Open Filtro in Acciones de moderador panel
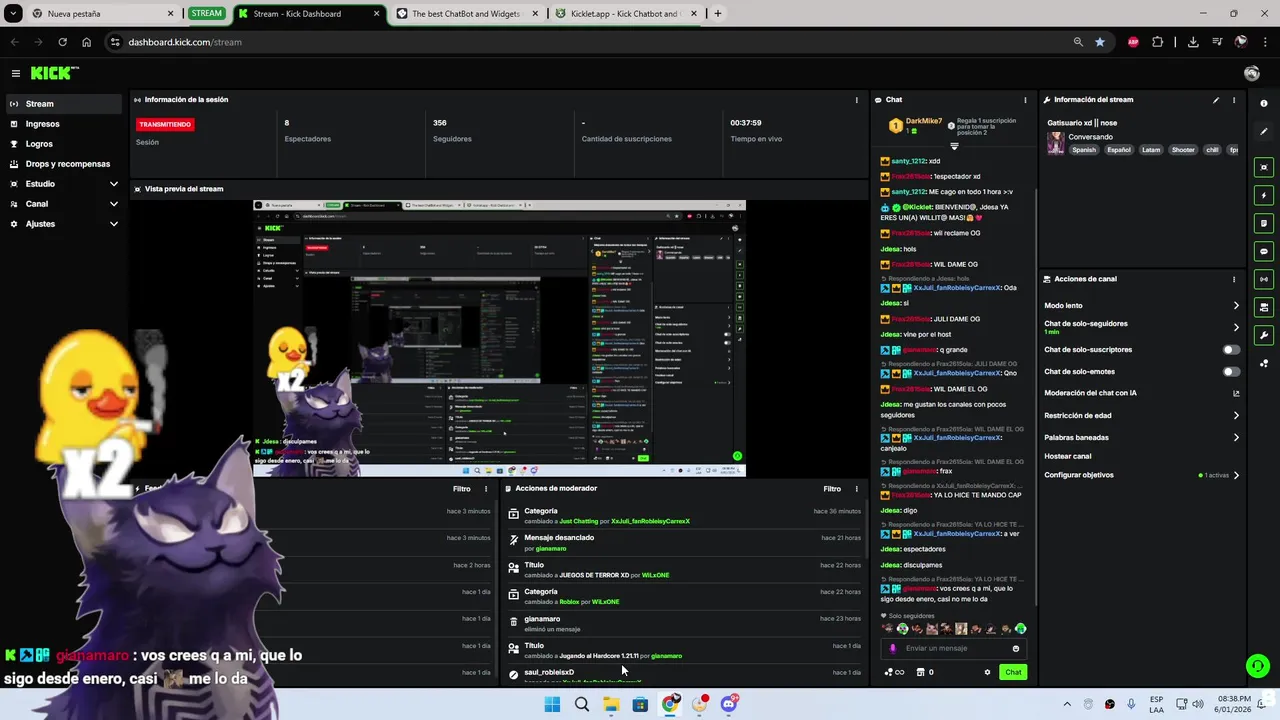This screenshot has height=720, width=1280. (832, 489)
